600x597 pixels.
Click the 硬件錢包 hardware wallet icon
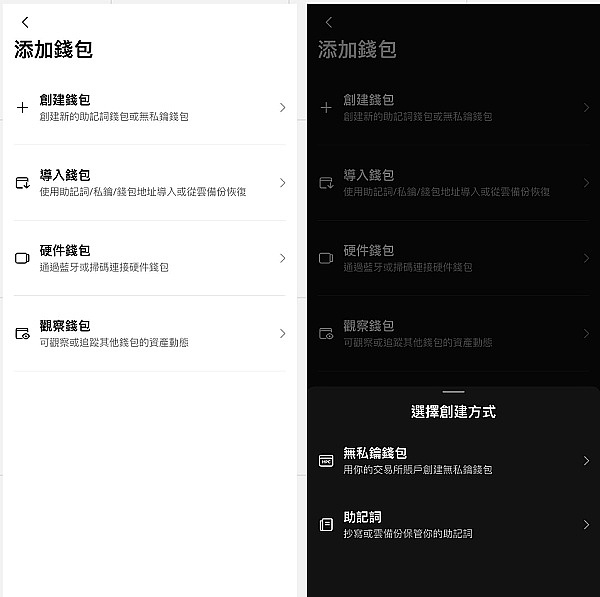tap(22, 258)
